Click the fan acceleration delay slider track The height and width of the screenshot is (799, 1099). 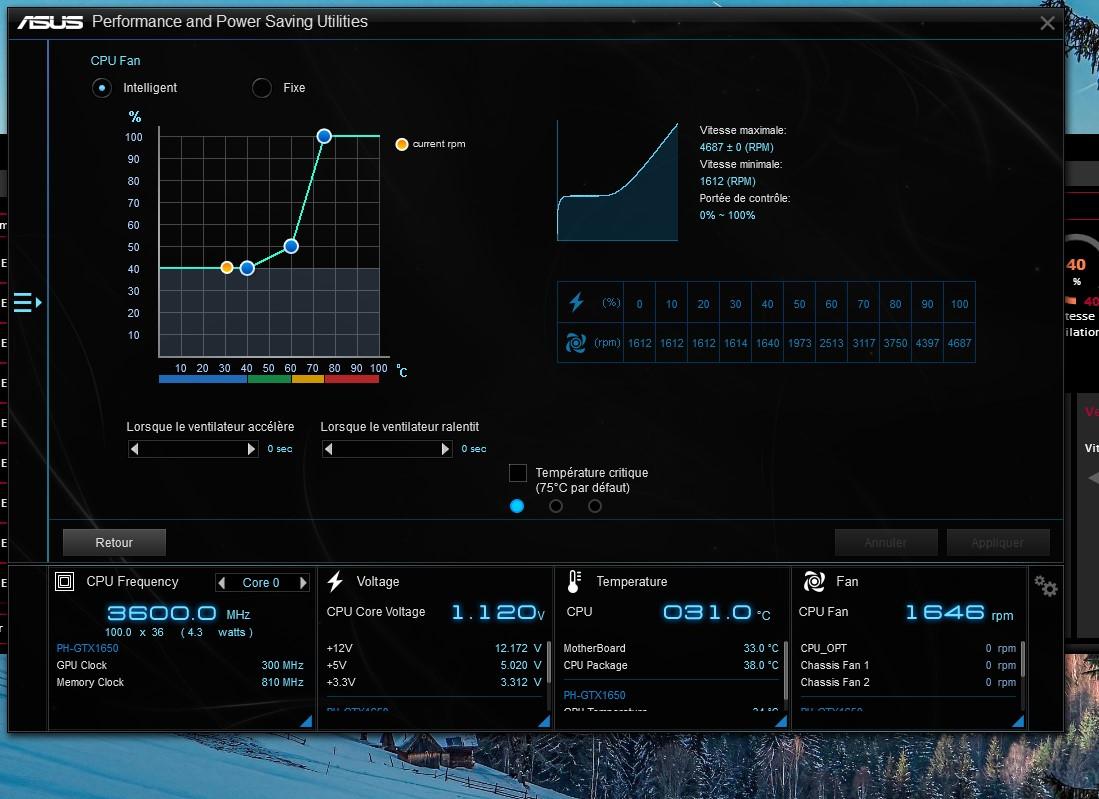pyautogui.click(x=193, y=449)
